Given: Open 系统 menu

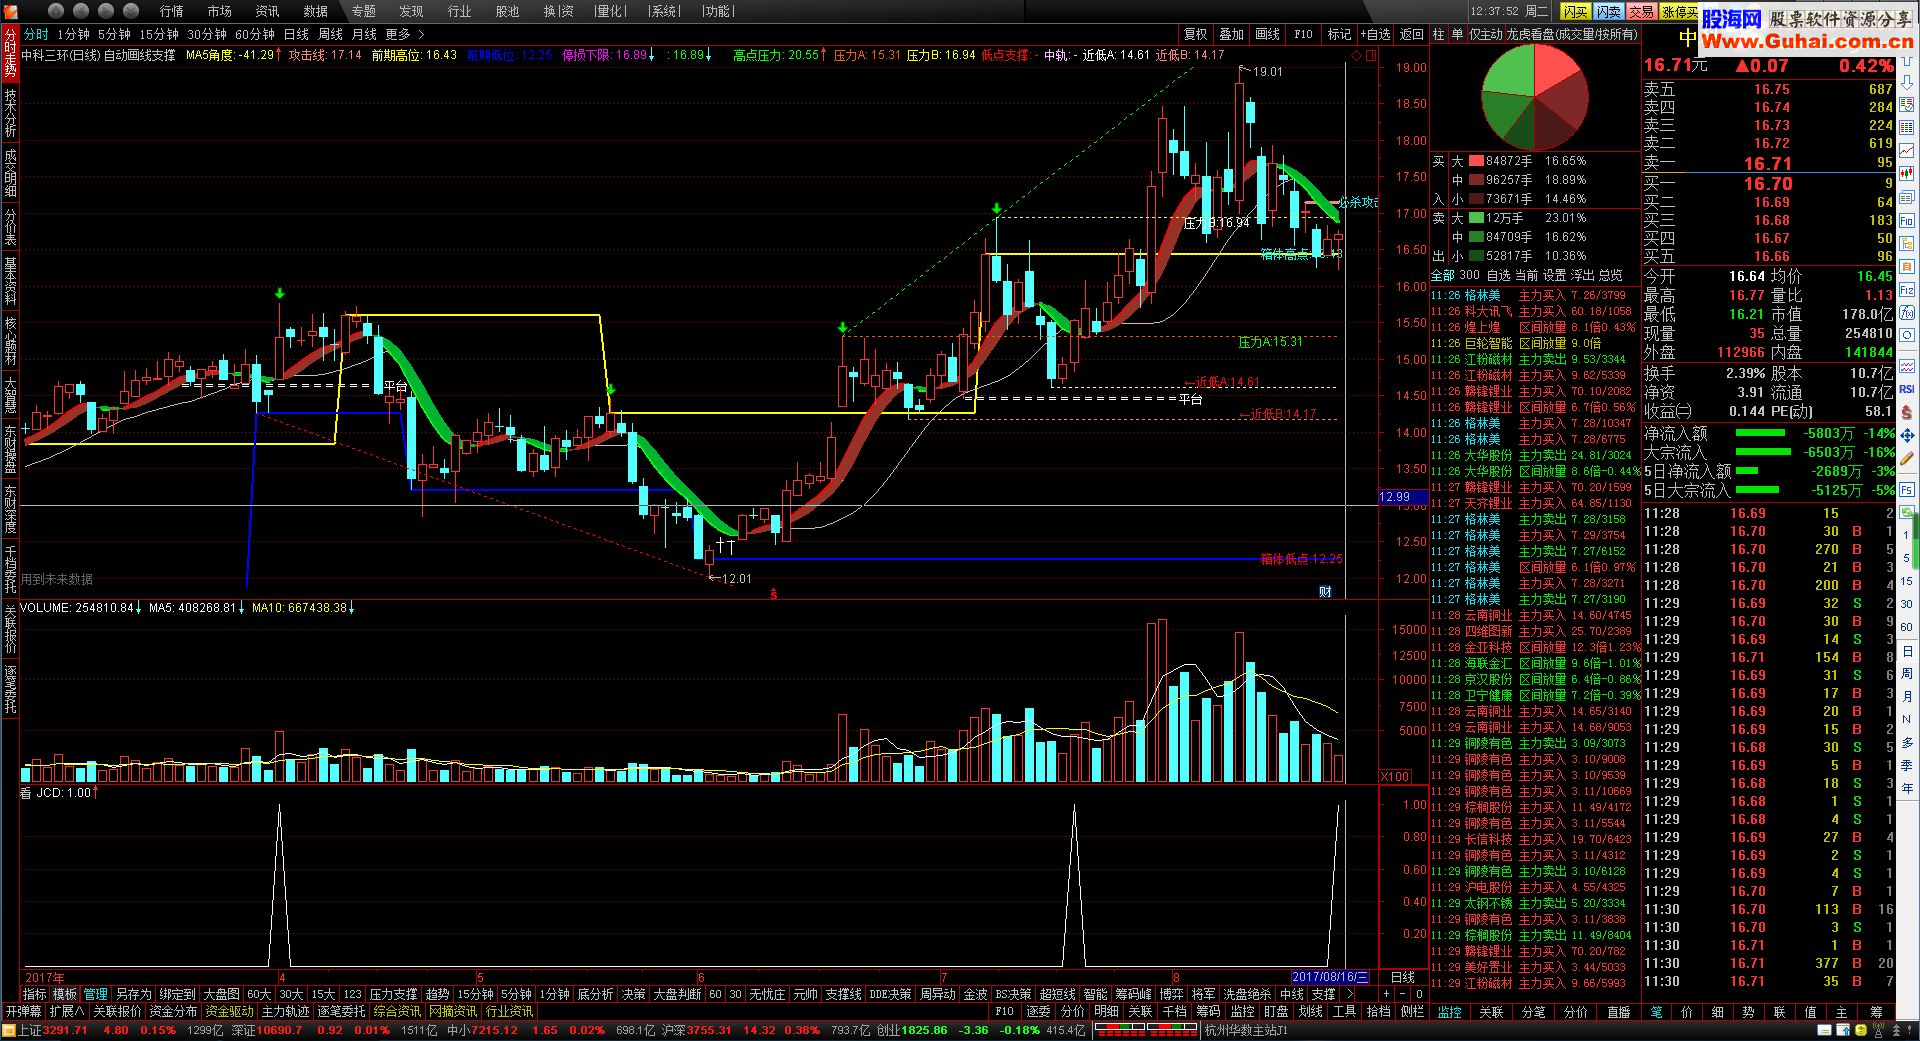Looking at the screenshot, I should 664,11.
